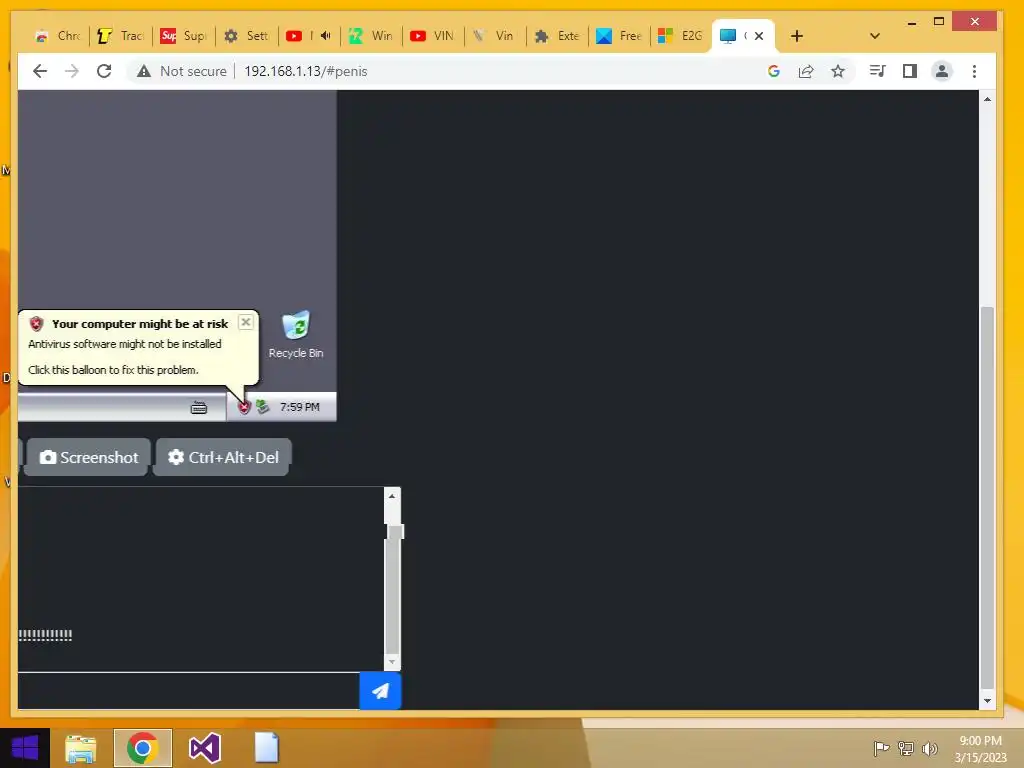The height and width of the screenshot is (768, 1024).
Task: Click the green network tray icon in remote desktop
Action: pyautogui.click(x=263, y=407)
